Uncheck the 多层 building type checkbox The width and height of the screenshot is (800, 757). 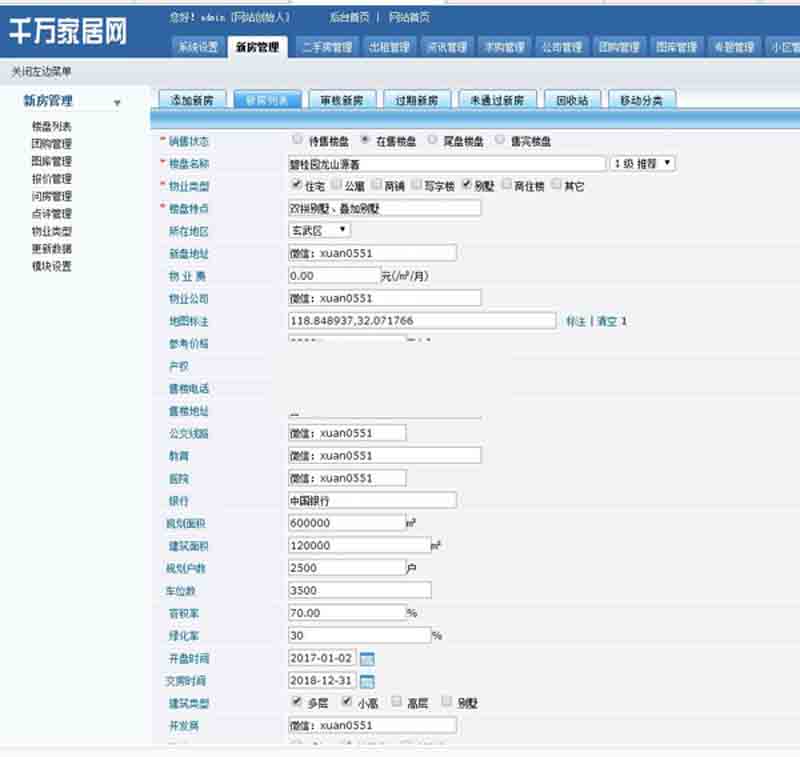point(297,702)
